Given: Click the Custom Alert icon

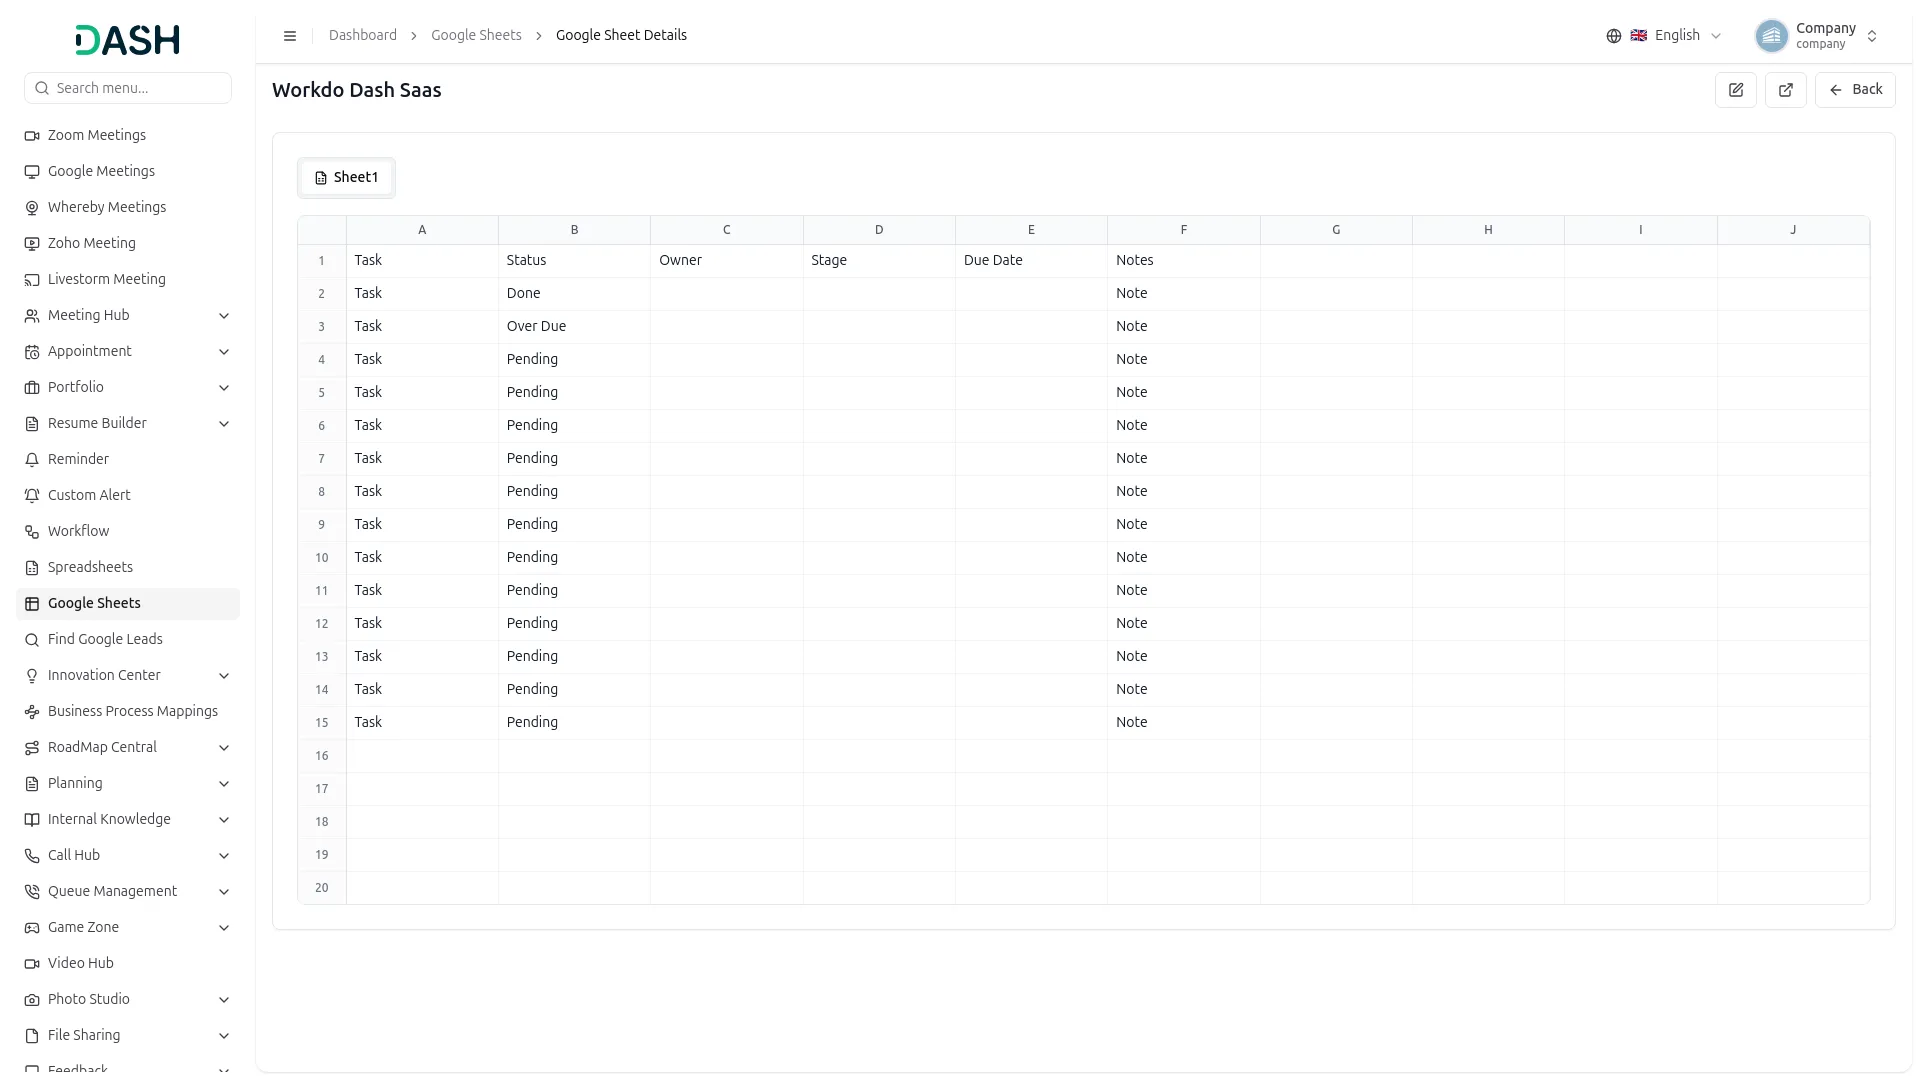Looking at the screenshot, I should point(32,496).
